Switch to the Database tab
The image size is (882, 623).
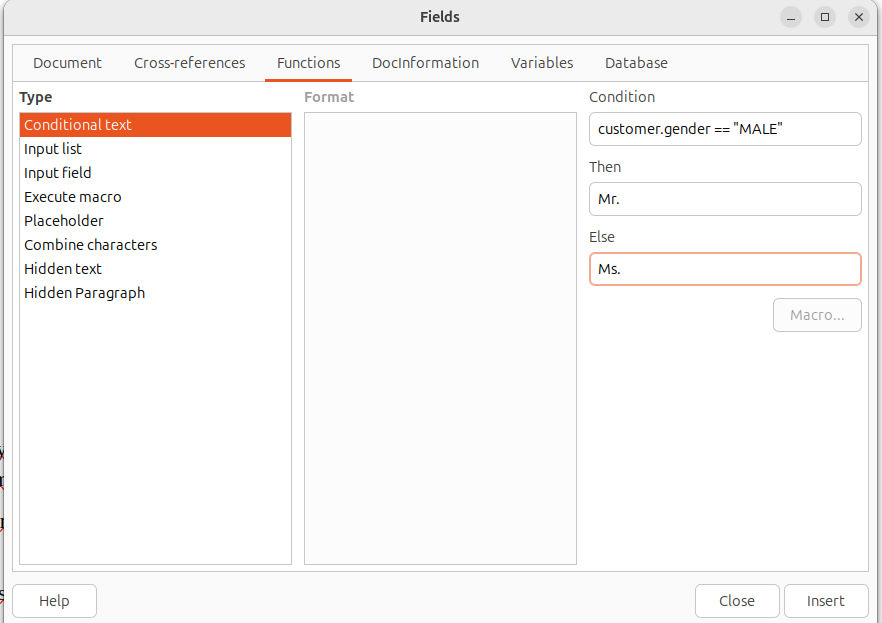(x=636, y=62)
